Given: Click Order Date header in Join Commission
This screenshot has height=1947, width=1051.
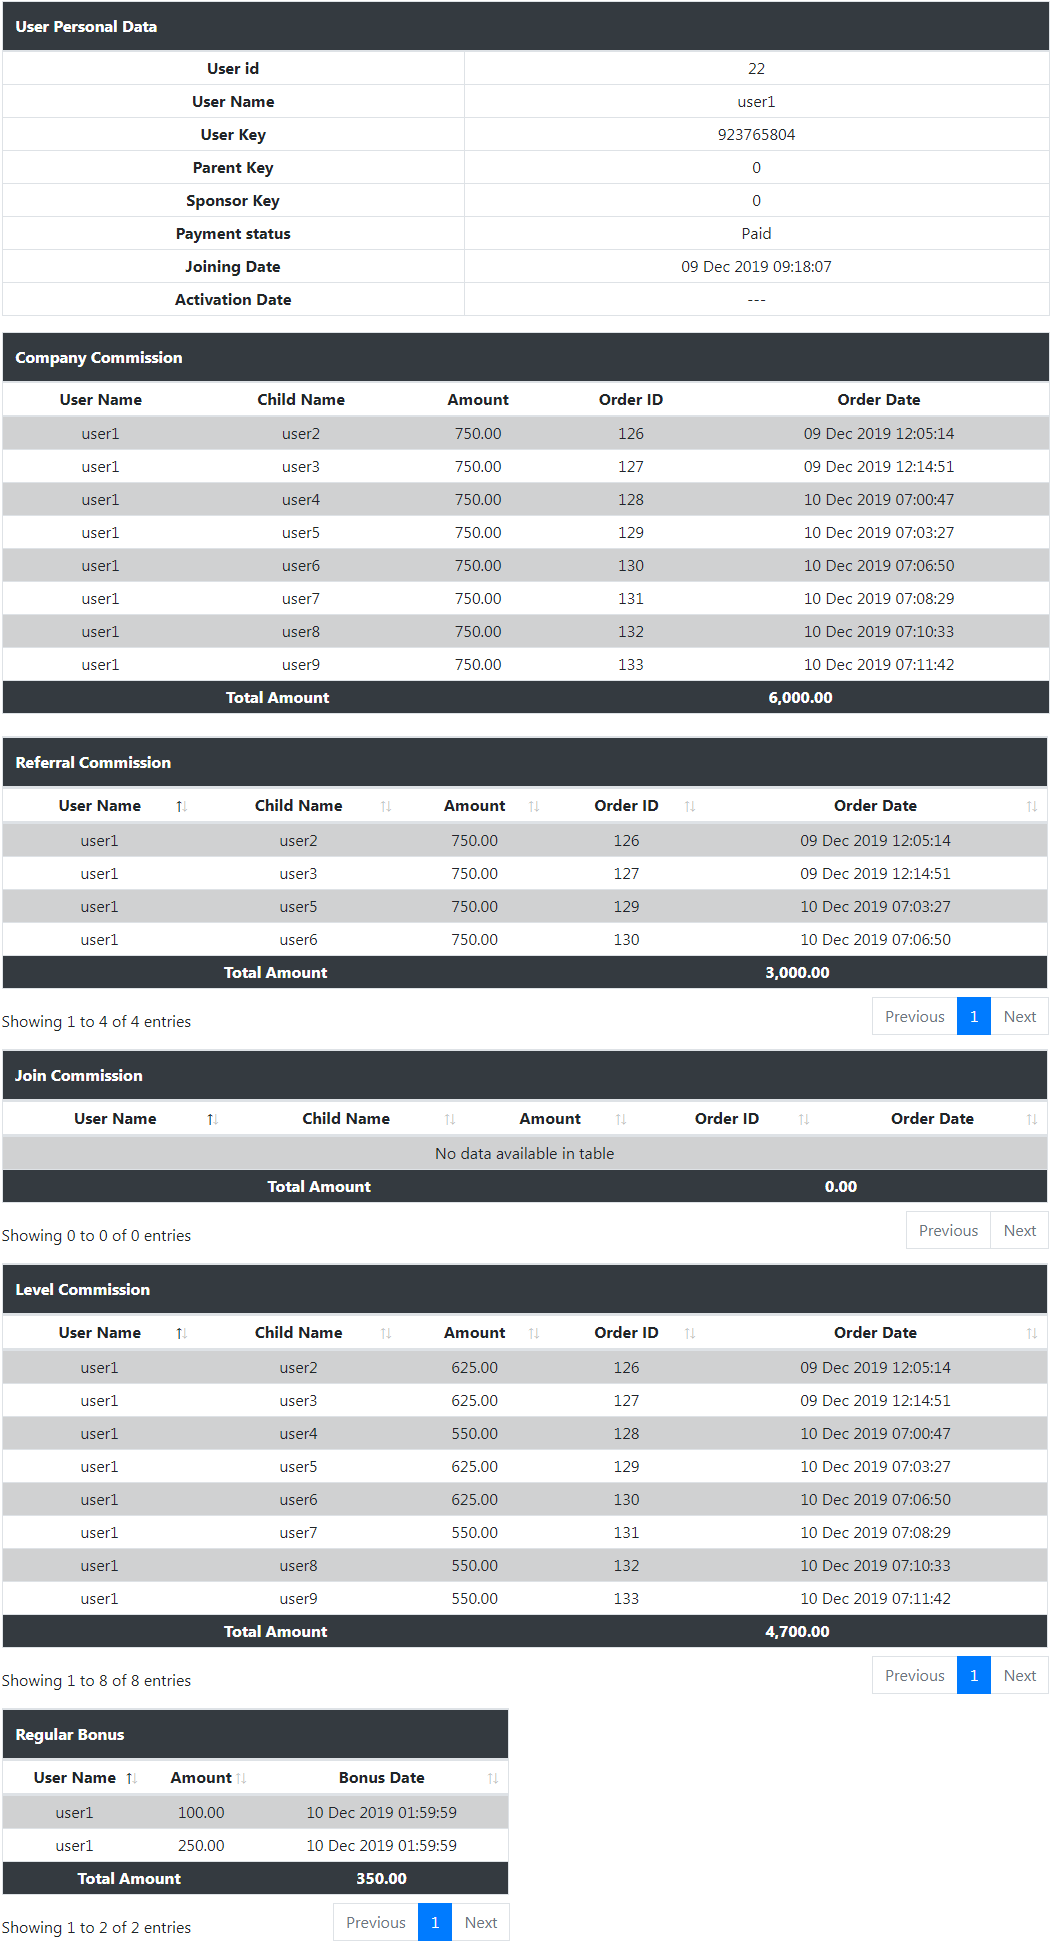Looking at the screenshot, I should (931, 1119).
